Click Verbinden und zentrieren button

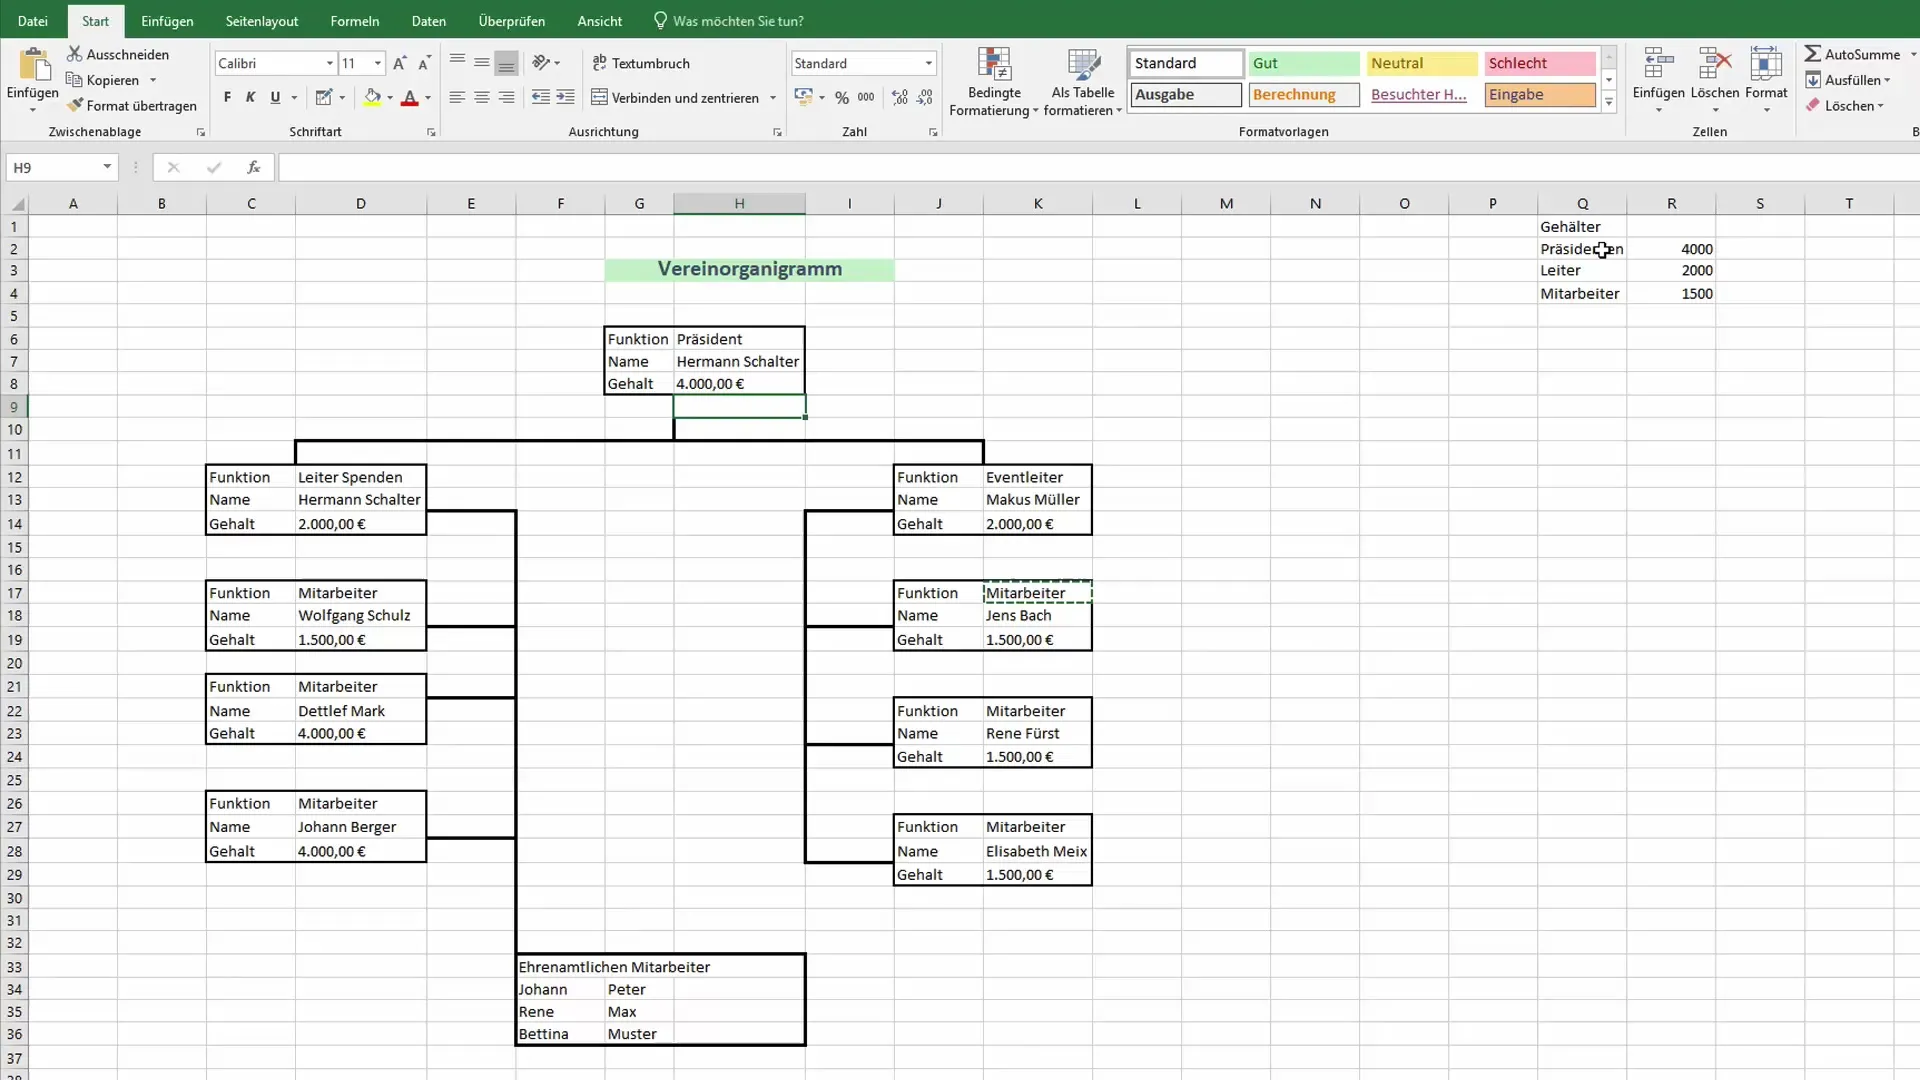(675, 97)
